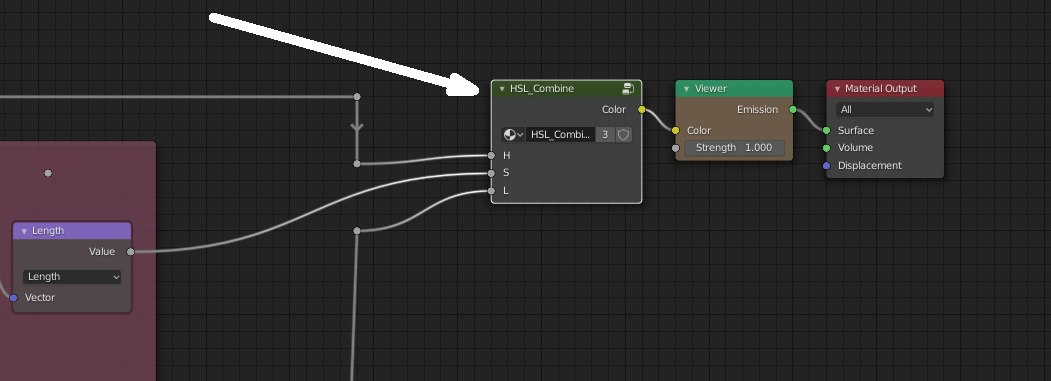Viewport: 1051px width, 381px height.
Task: Click the Displacement input socket
Action: point(826,166)
